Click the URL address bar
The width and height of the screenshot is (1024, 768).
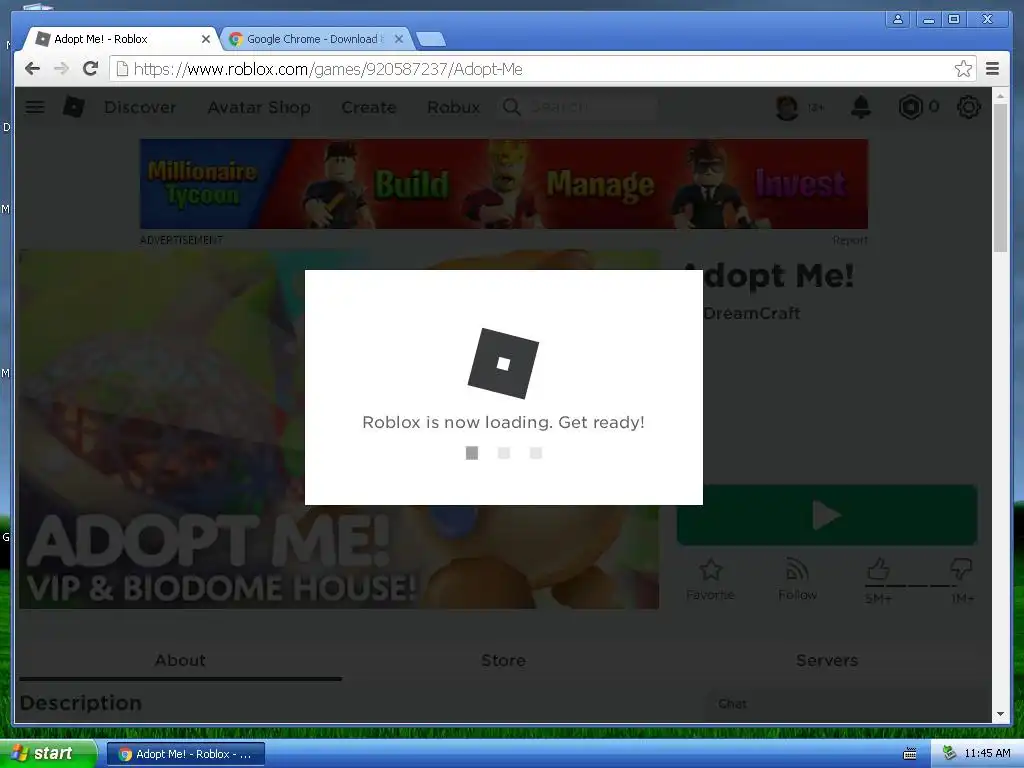[x=542, y=69]
